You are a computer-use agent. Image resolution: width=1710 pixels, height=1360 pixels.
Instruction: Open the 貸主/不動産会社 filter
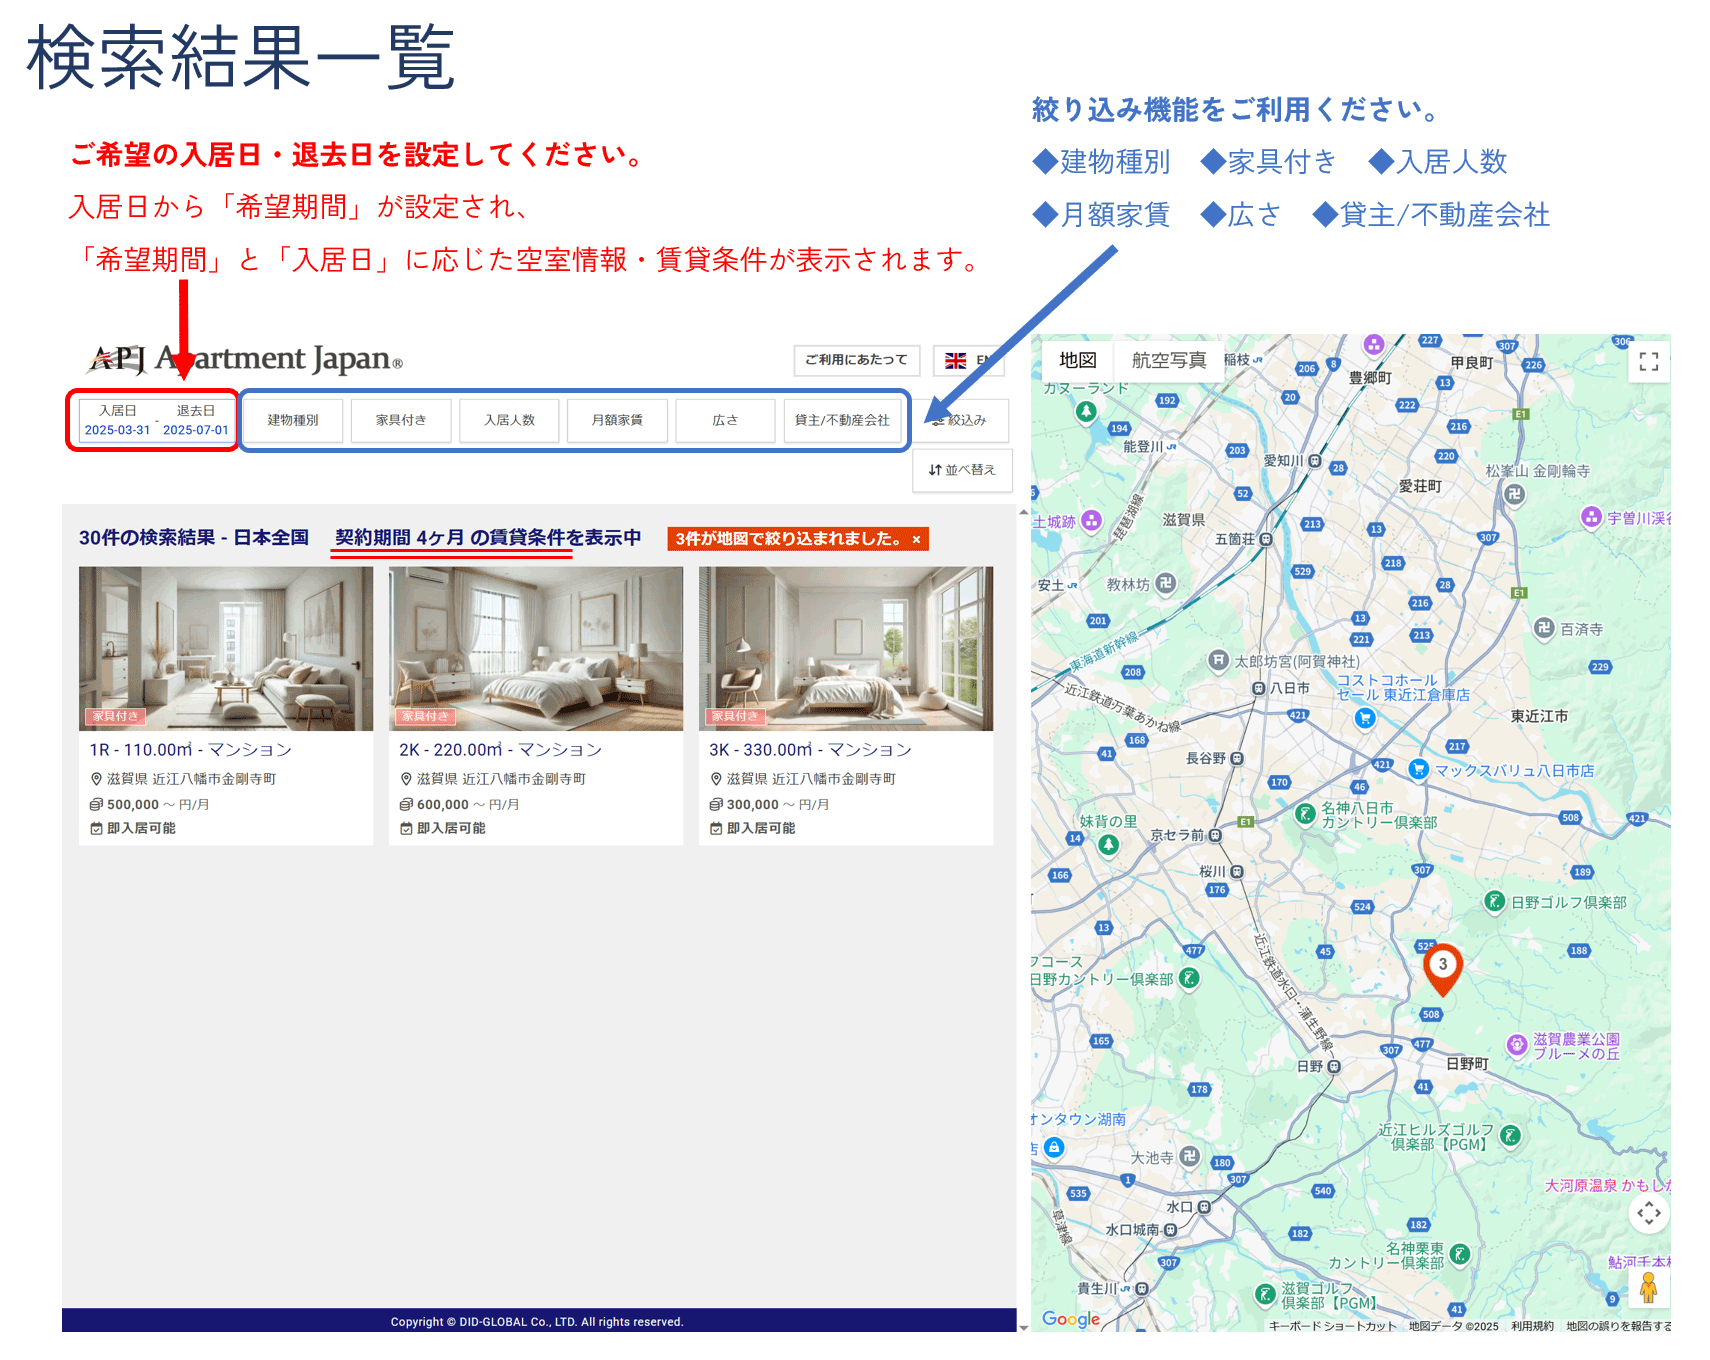(842, 420)
